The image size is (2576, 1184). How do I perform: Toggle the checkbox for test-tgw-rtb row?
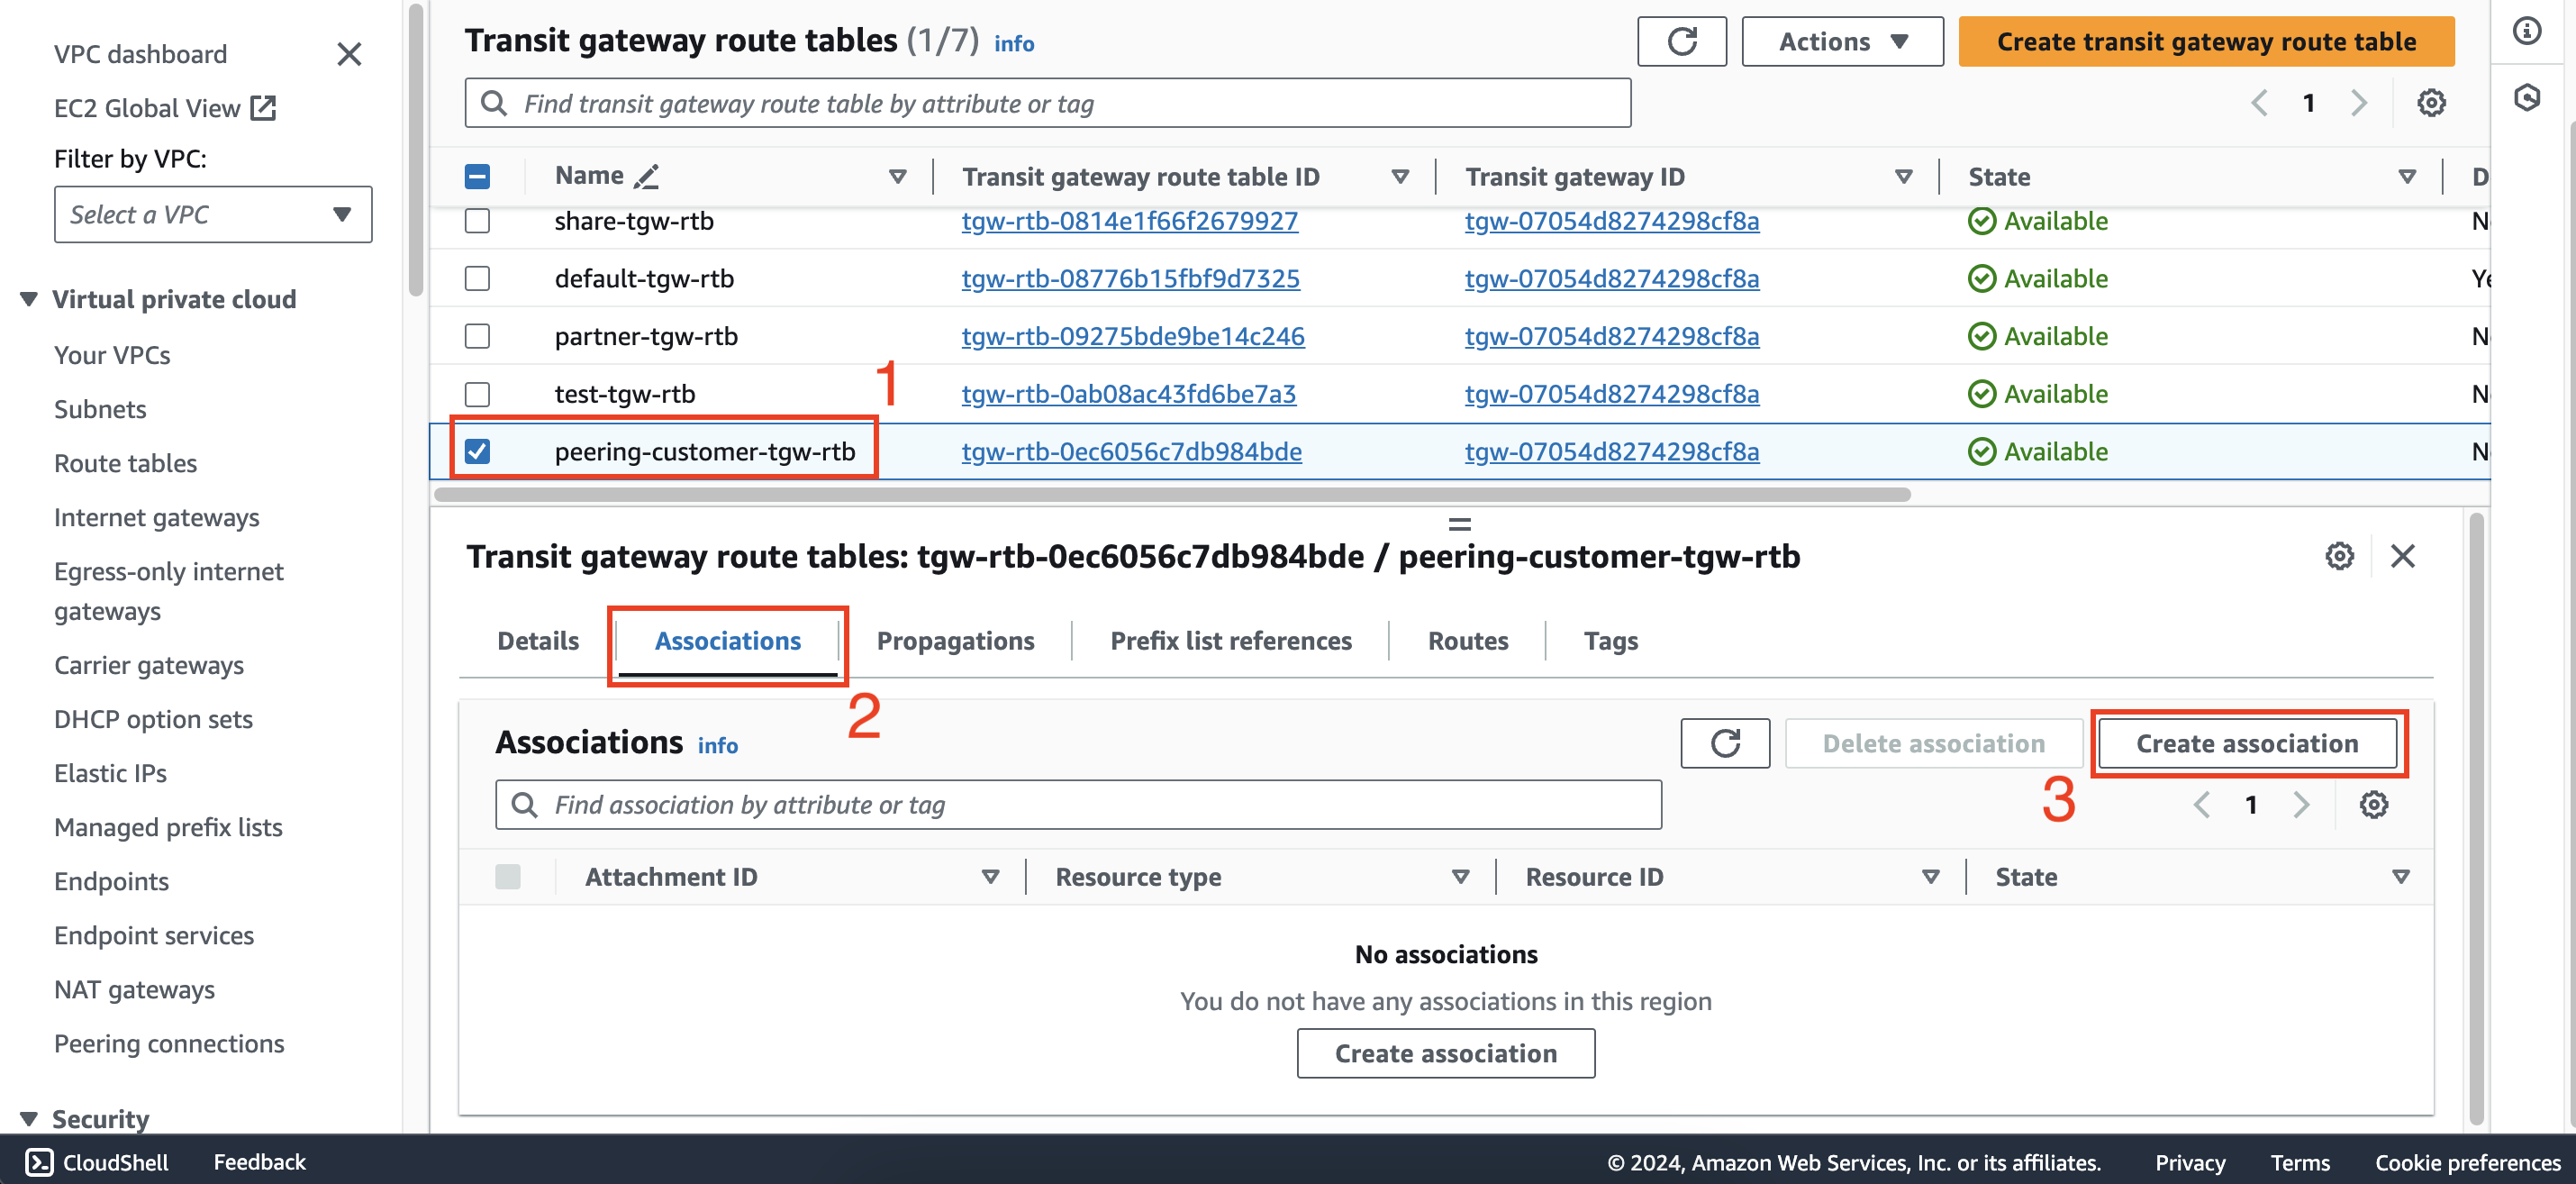click(x=480, y=393)
